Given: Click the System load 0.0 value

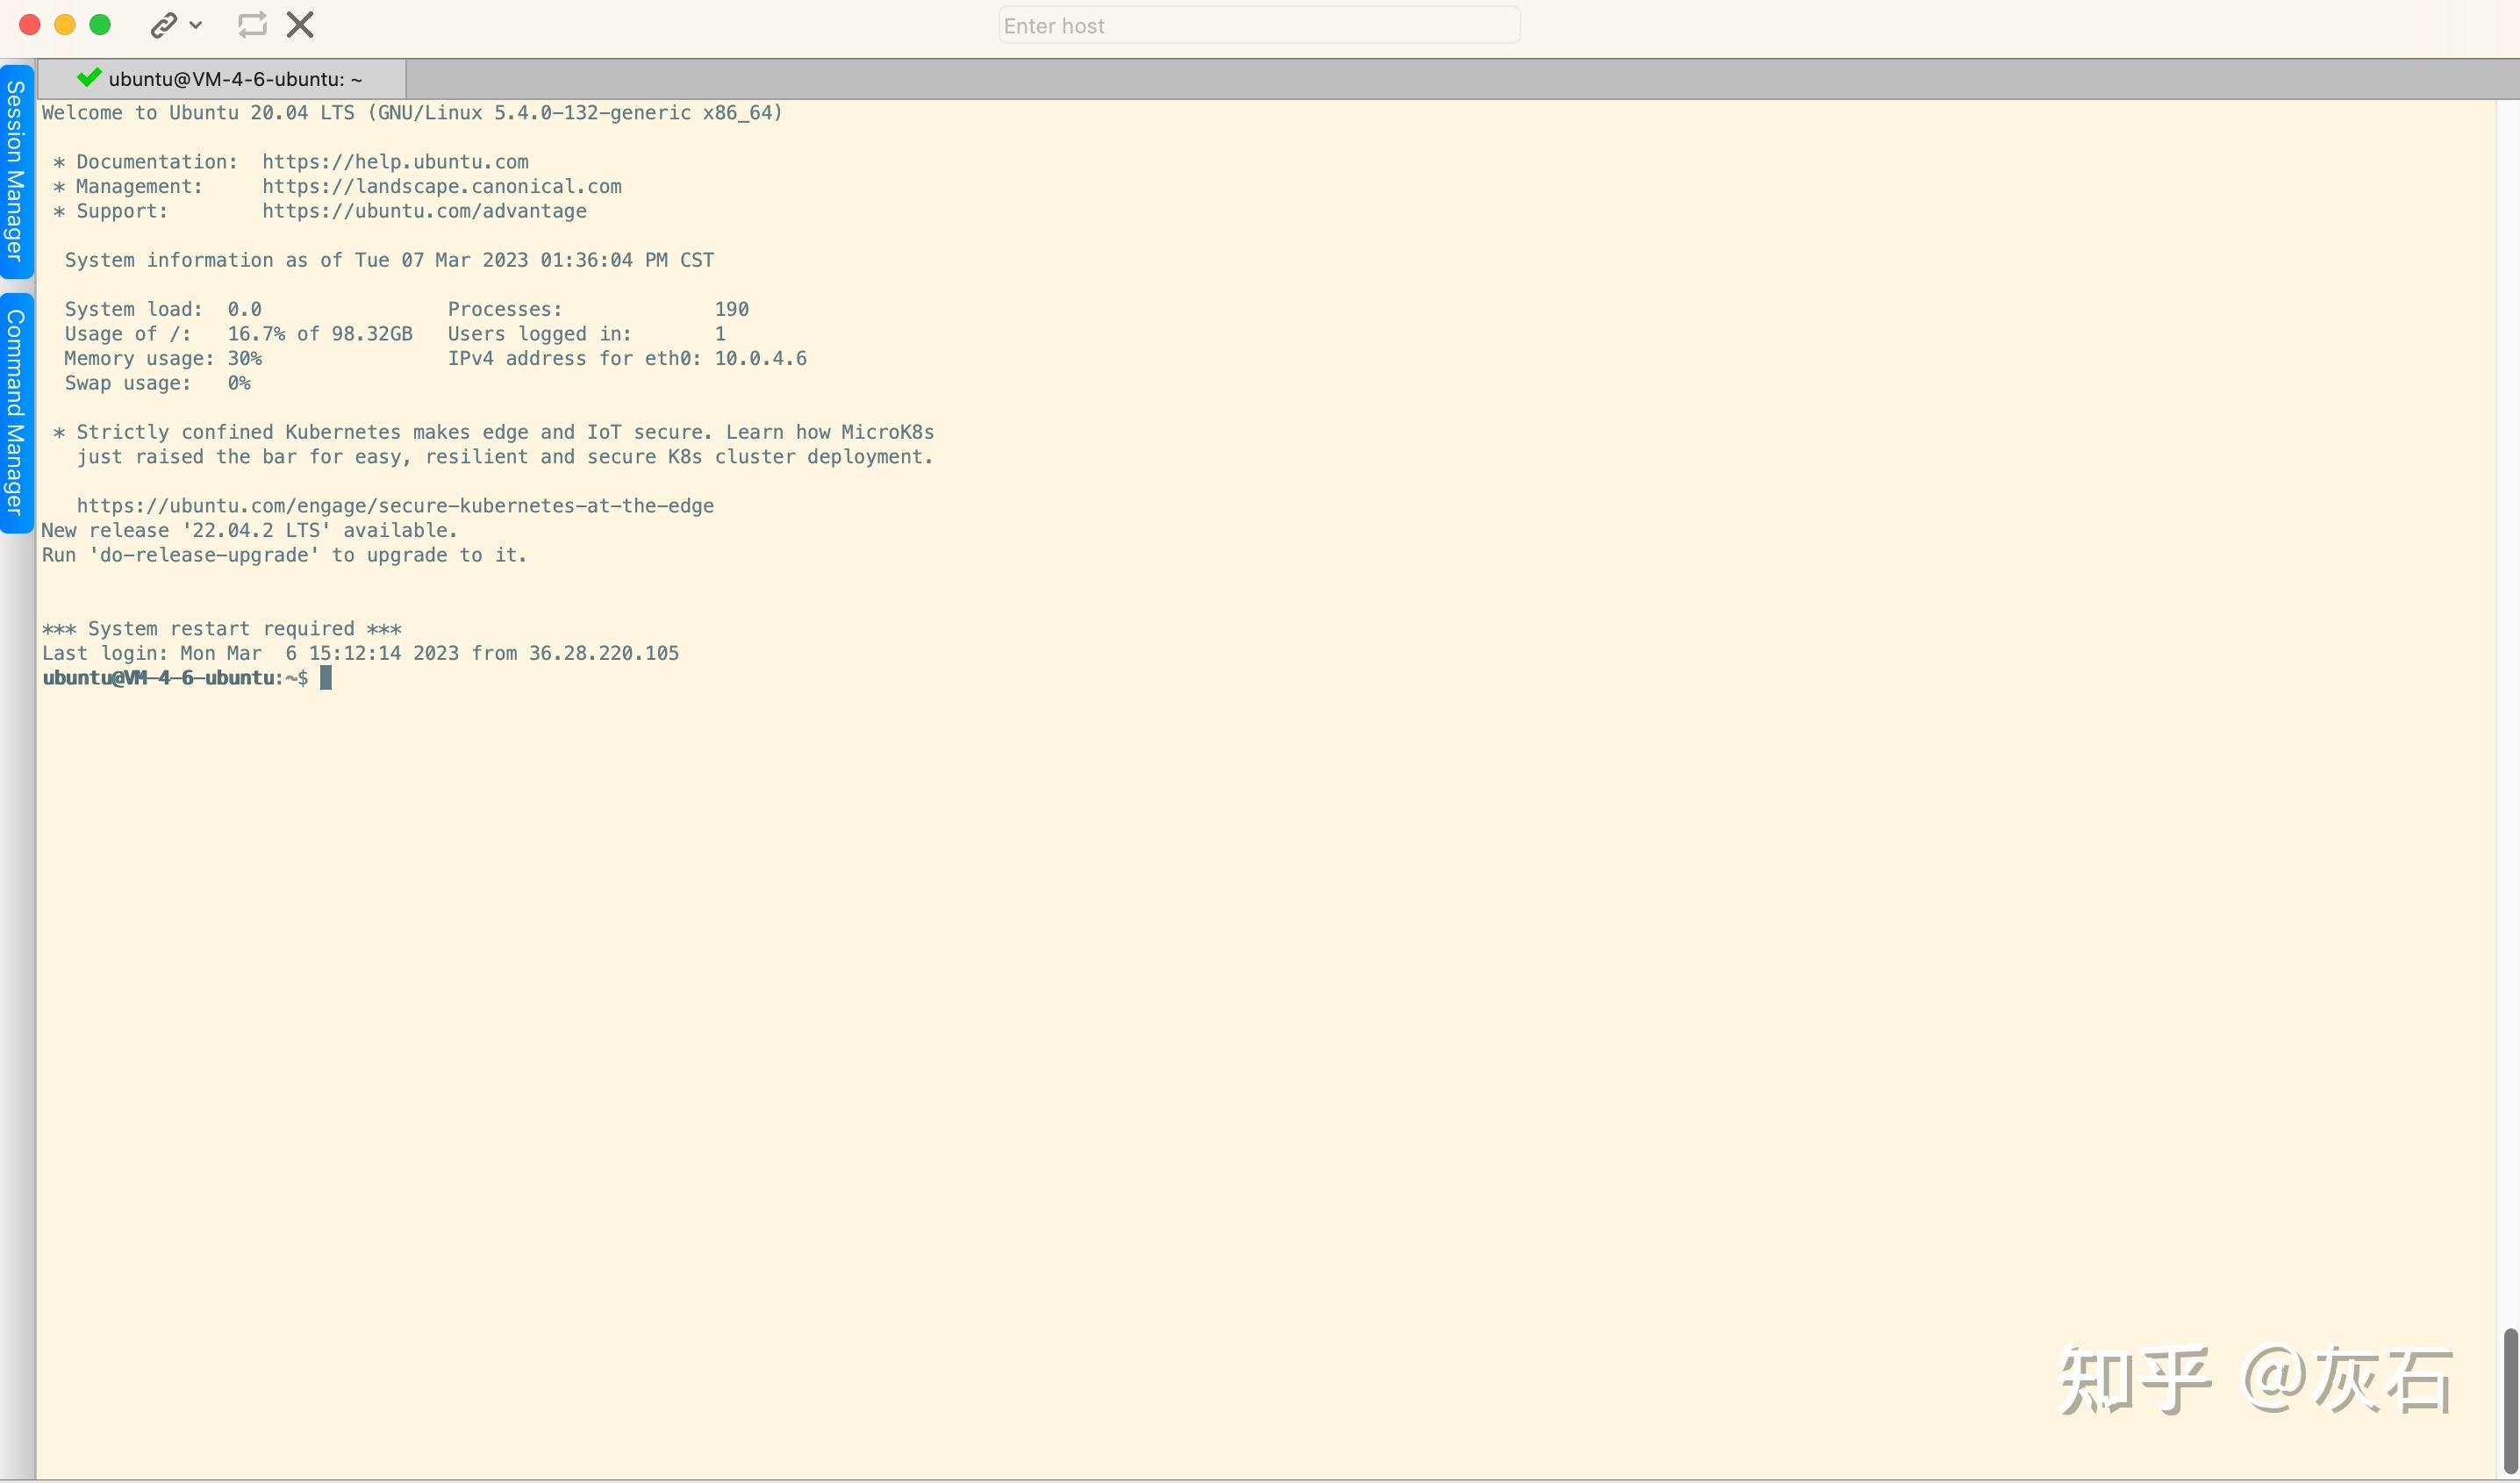Looking at the screenshot, I should [244, 310].
